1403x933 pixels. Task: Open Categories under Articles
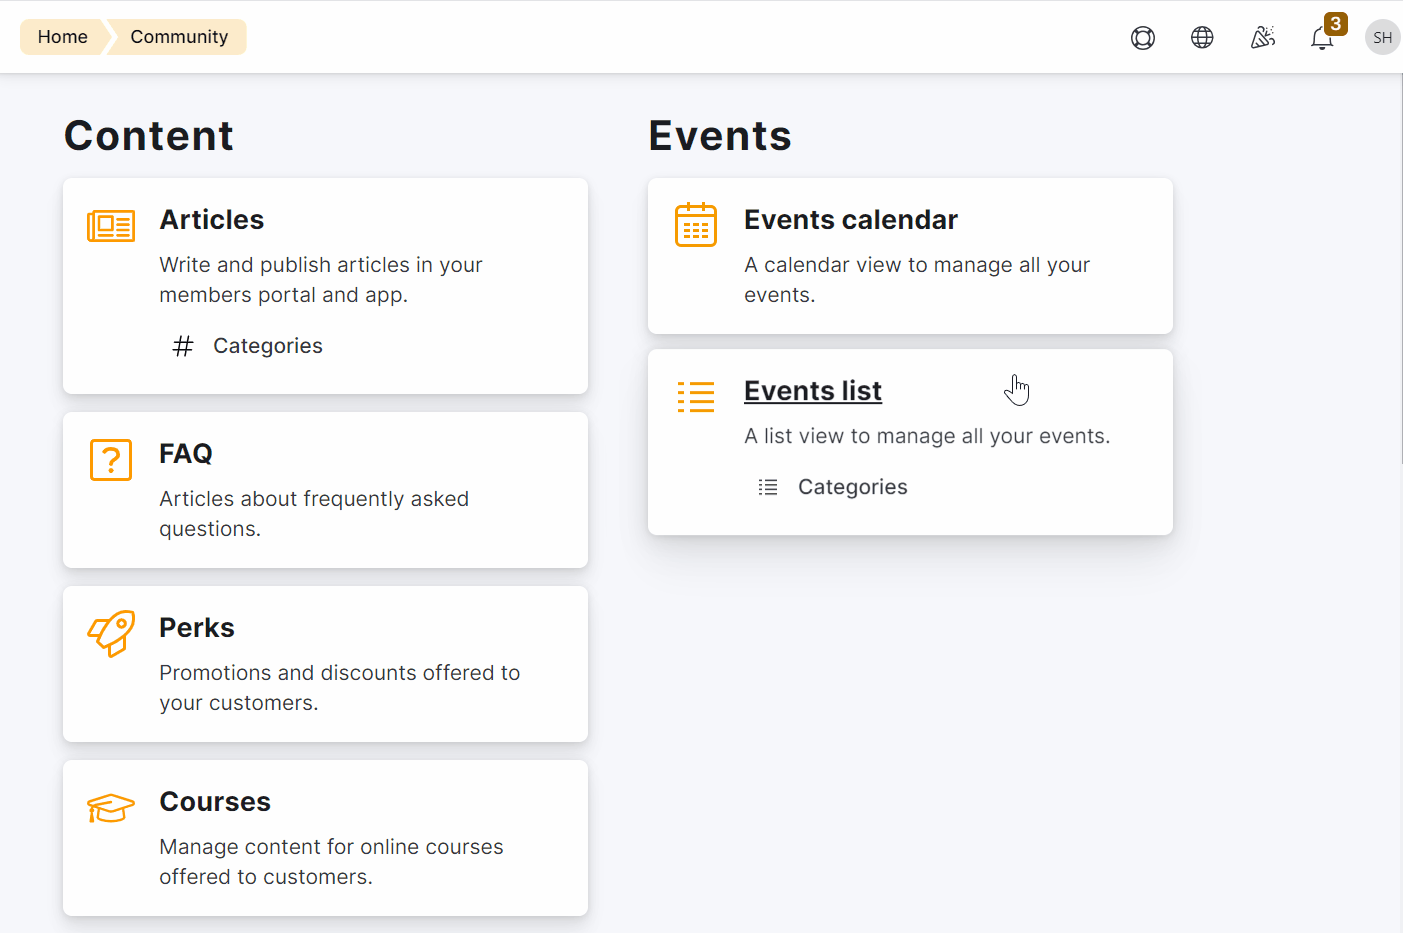pos(268,346)
